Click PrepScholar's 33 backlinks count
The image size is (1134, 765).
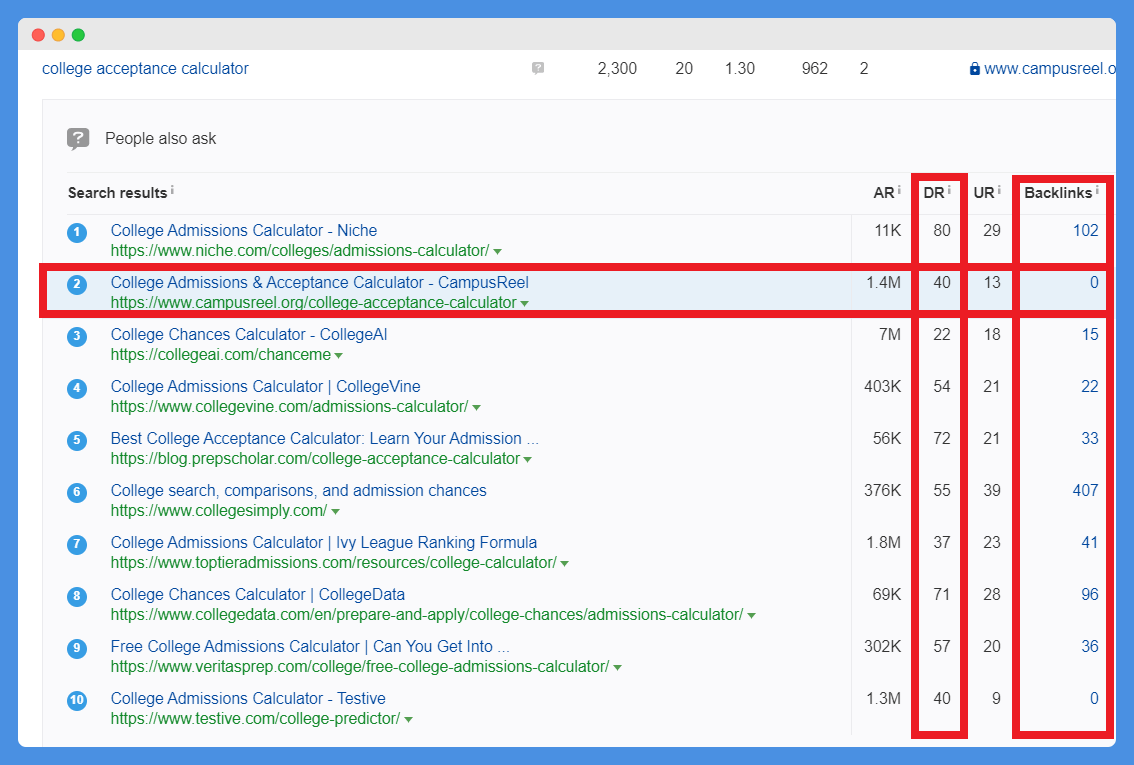click(1090, 439)
